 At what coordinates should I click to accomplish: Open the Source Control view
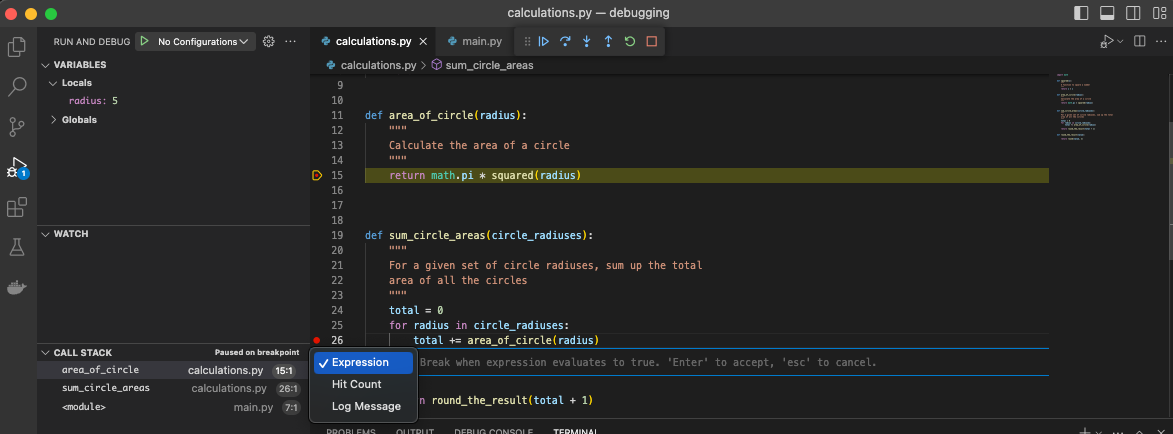tap(16, 127)
